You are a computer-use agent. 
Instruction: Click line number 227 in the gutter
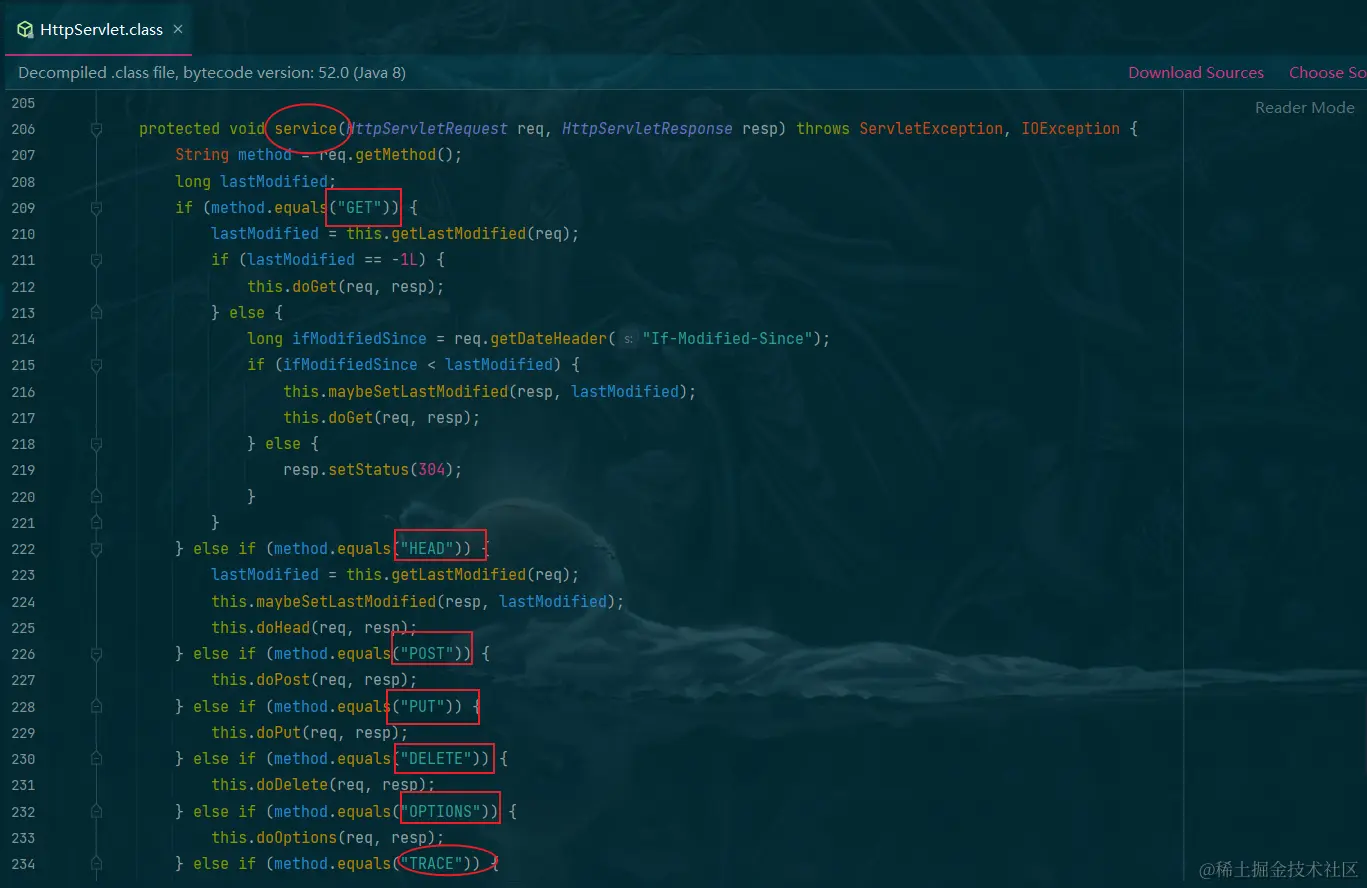pos(22,680)
